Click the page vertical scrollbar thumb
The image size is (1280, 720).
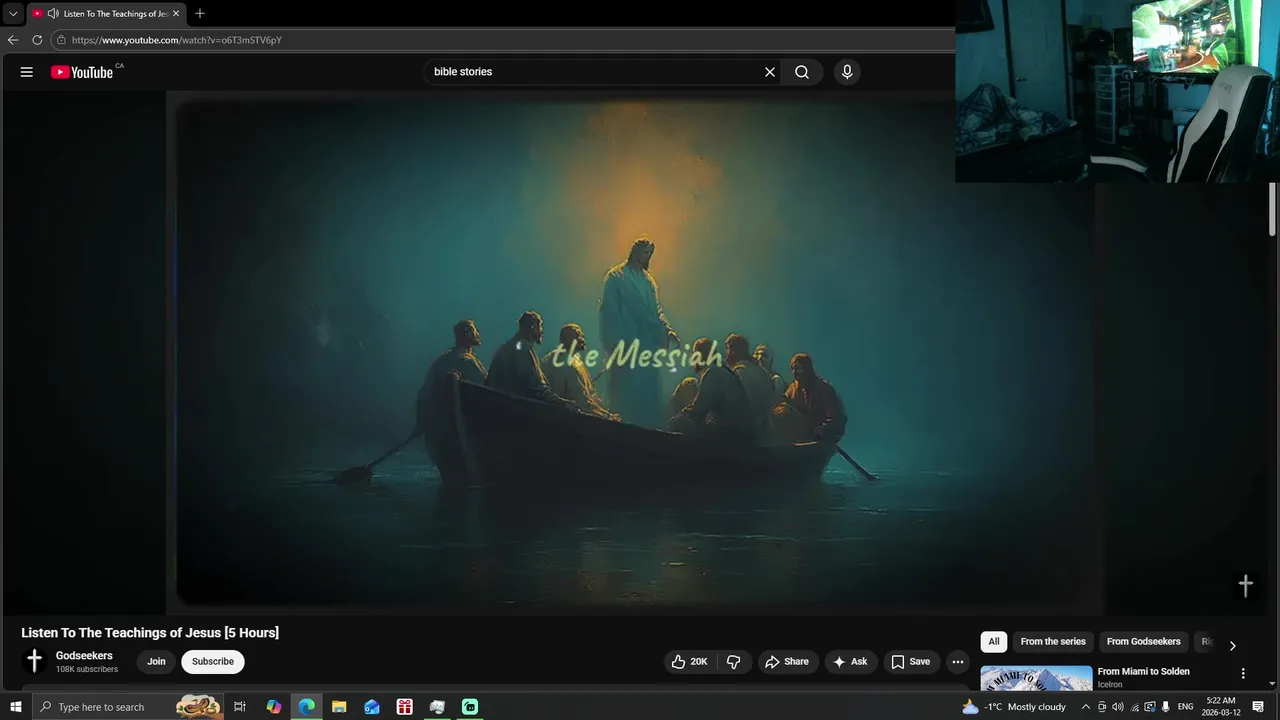[1273, 209]
